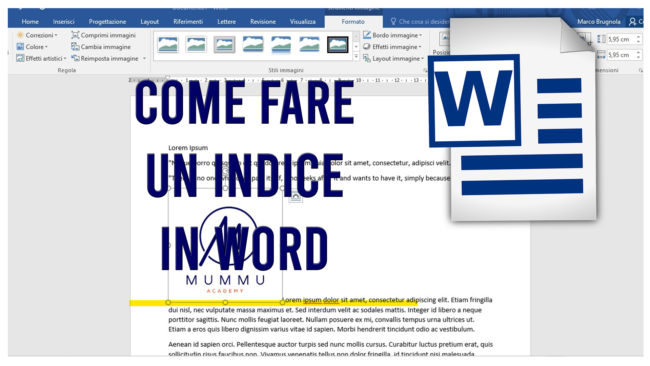
Task: Click Cambia immagine
Action: click(105, 47)
